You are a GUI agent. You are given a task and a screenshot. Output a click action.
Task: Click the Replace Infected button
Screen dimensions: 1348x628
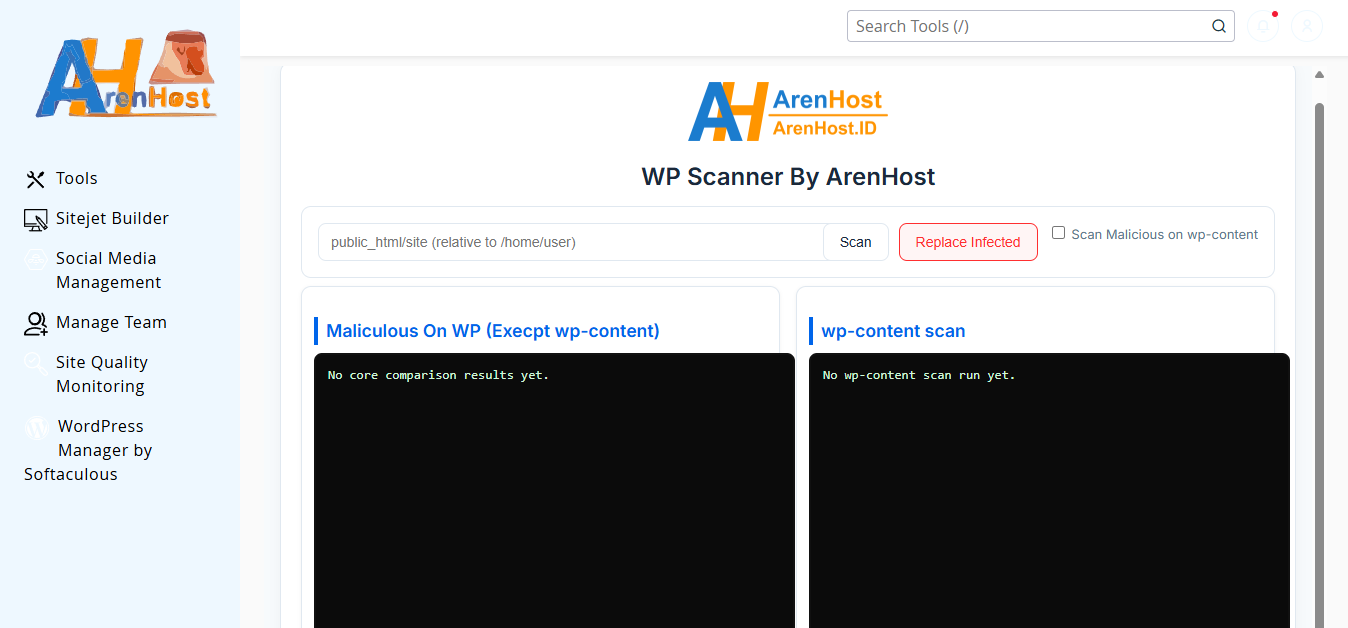pos(968,242)
